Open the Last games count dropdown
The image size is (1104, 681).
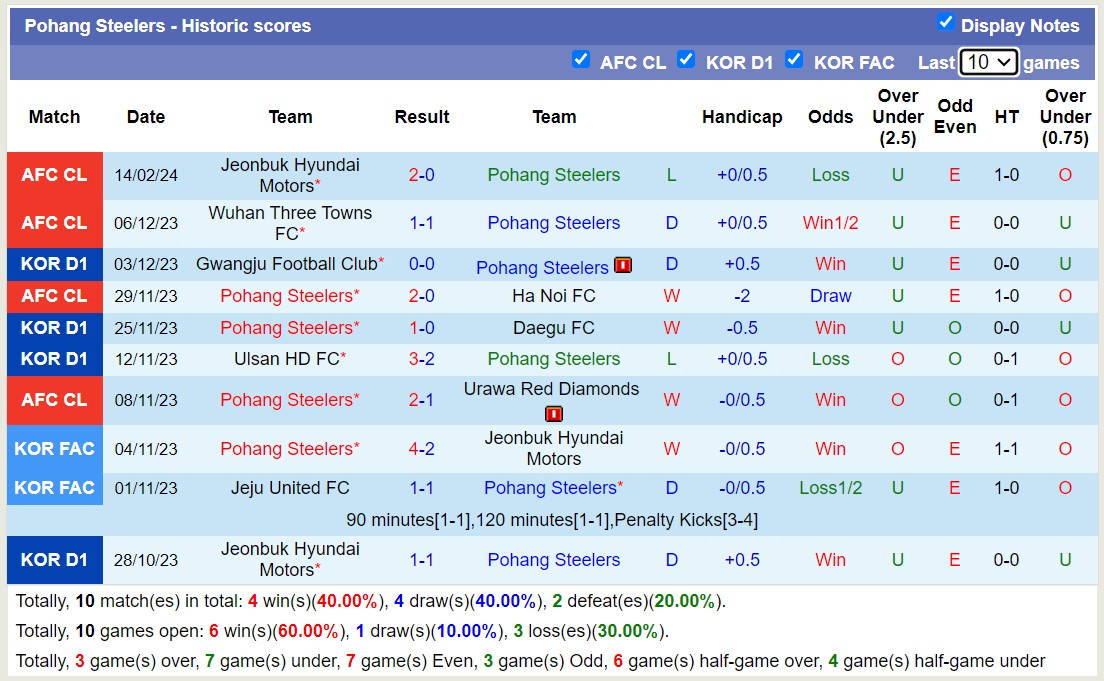(988, 62)
